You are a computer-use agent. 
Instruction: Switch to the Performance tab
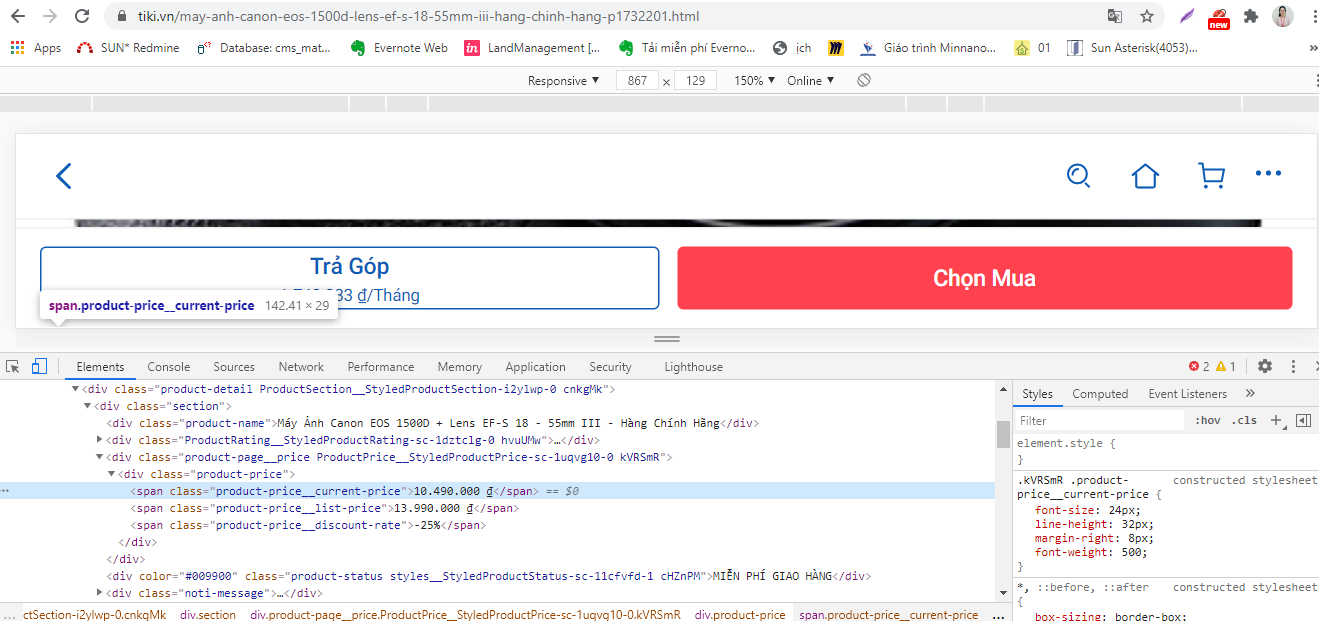pos(381,367)
